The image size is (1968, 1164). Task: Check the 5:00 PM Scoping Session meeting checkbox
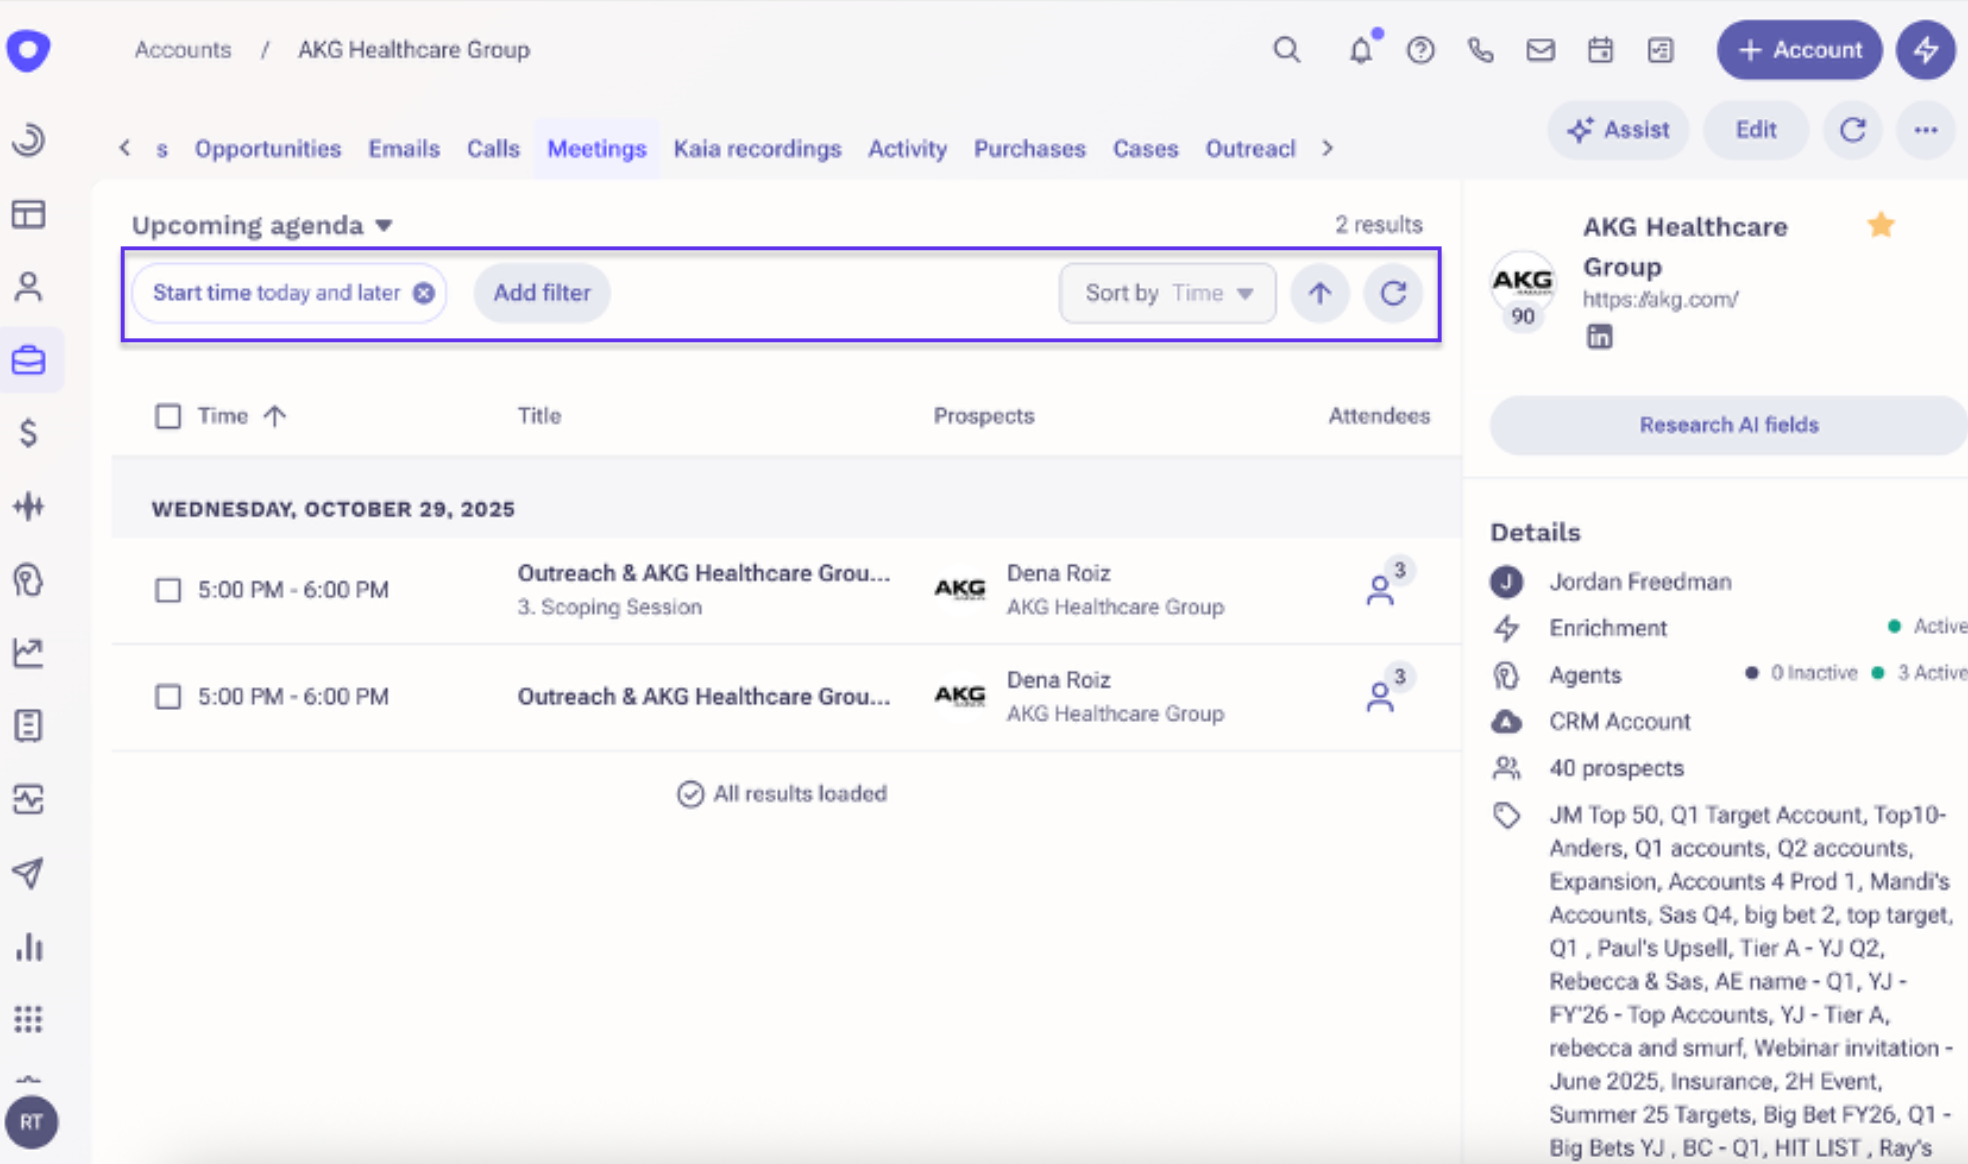coord(168,590)
